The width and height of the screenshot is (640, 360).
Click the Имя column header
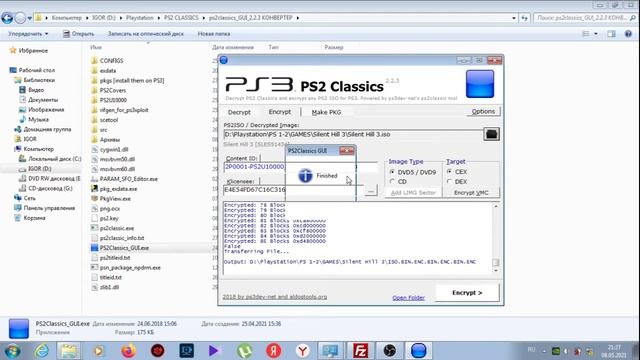[96, 47]
